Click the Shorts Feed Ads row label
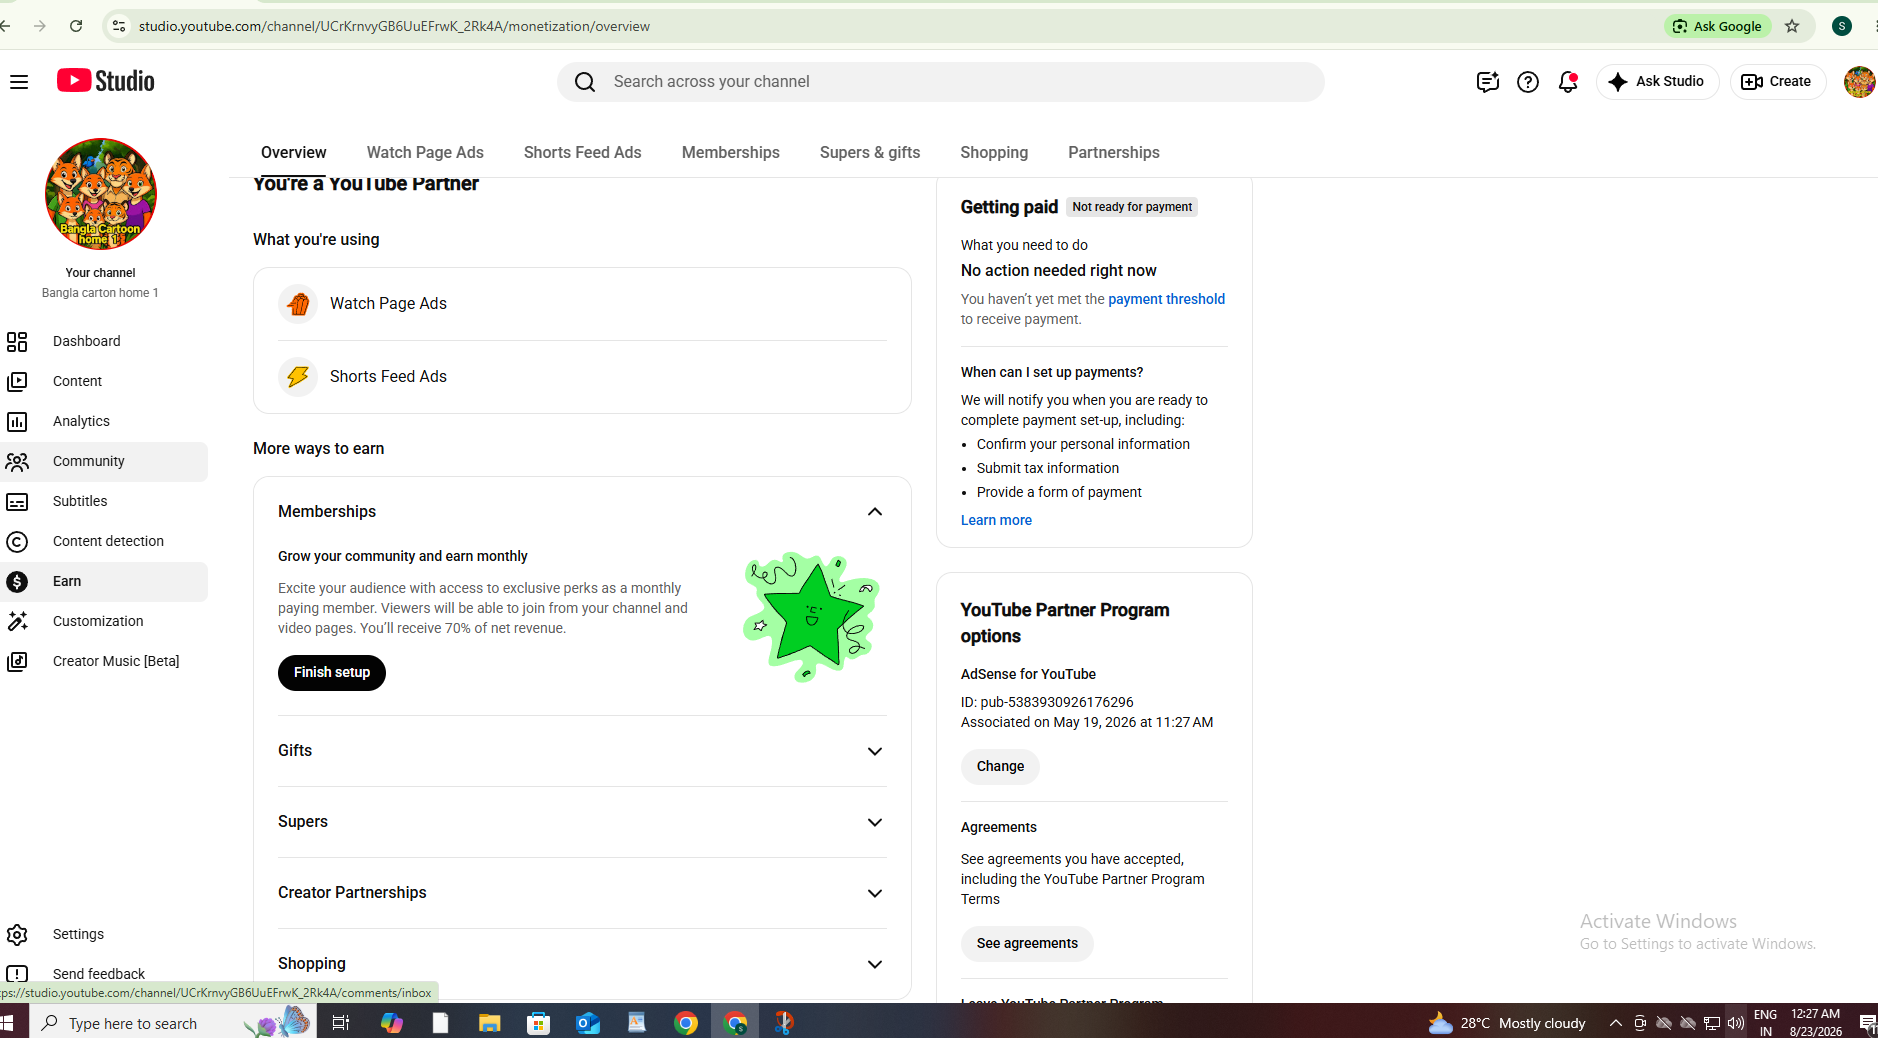Viewport: 1878px width, 1038px height. click(388, 377)
